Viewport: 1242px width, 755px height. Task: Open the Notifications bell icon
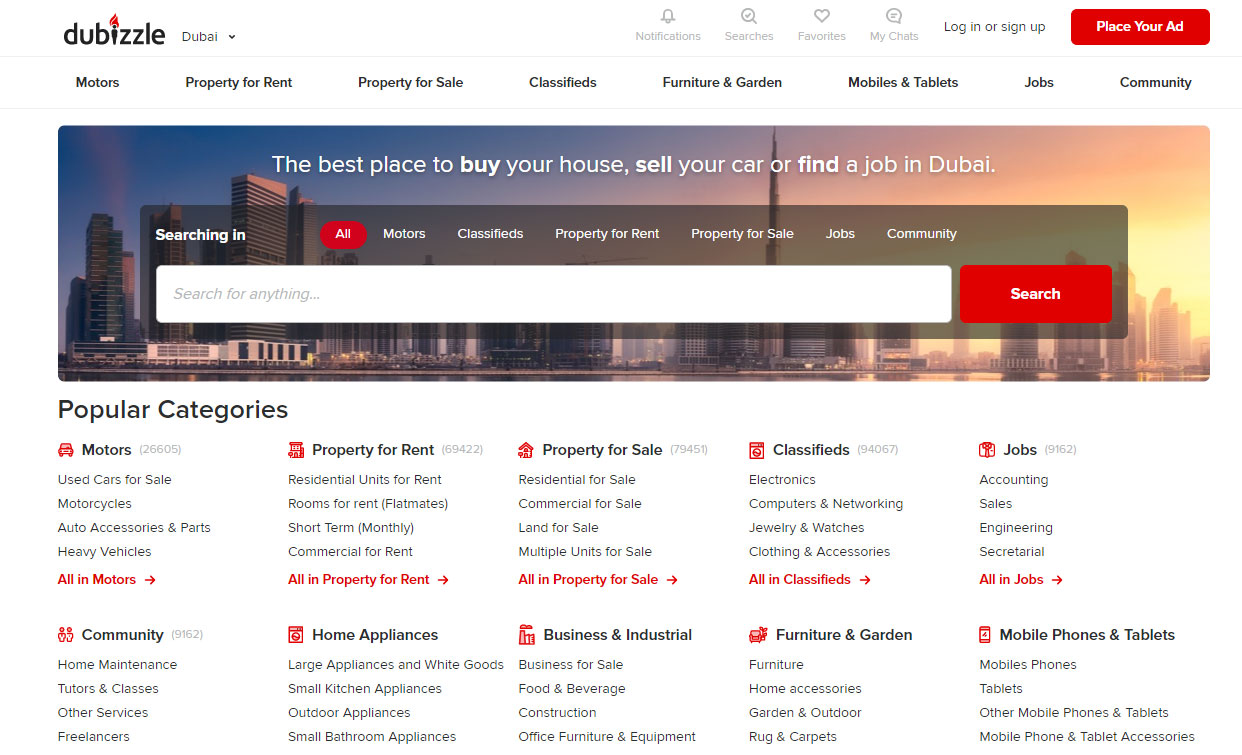[668, 17]
